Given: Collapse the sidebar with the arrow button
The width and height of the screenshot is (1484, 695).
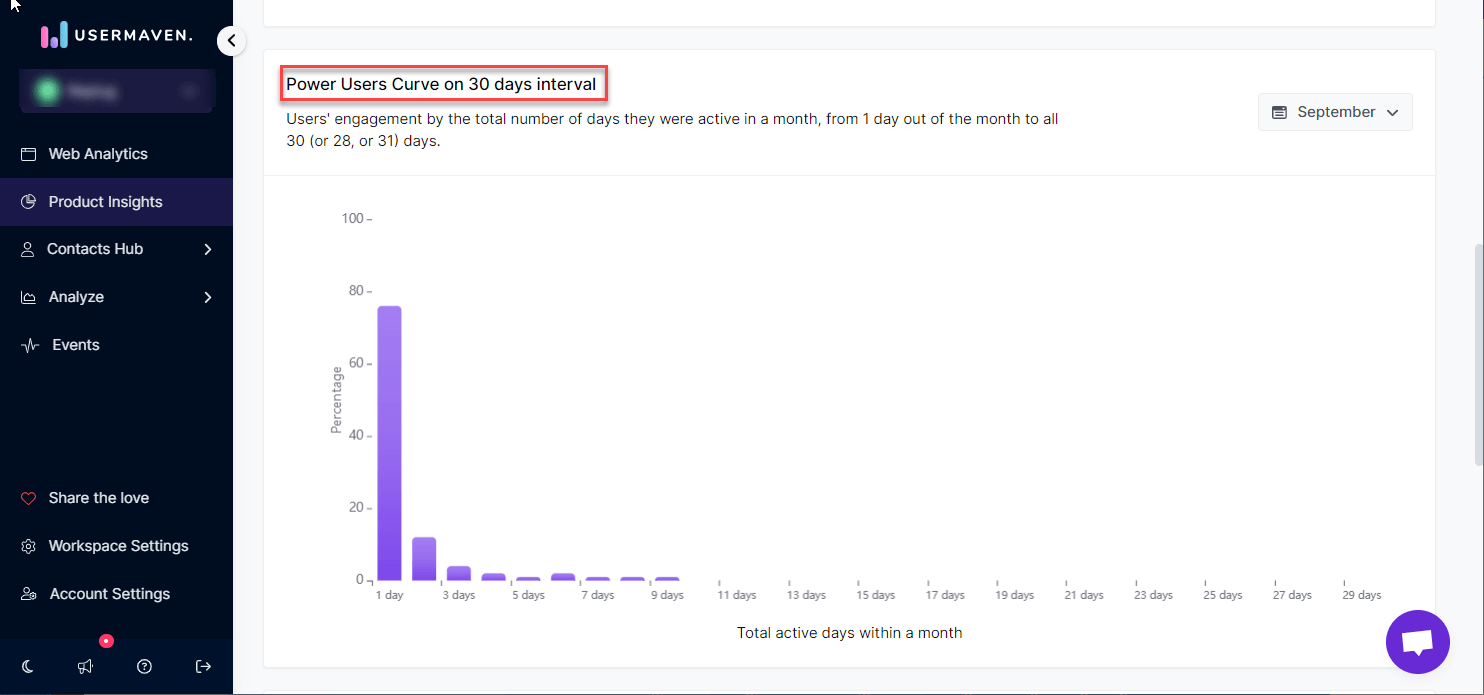Looking at the screenshot, I should click(x=231, y=41).
